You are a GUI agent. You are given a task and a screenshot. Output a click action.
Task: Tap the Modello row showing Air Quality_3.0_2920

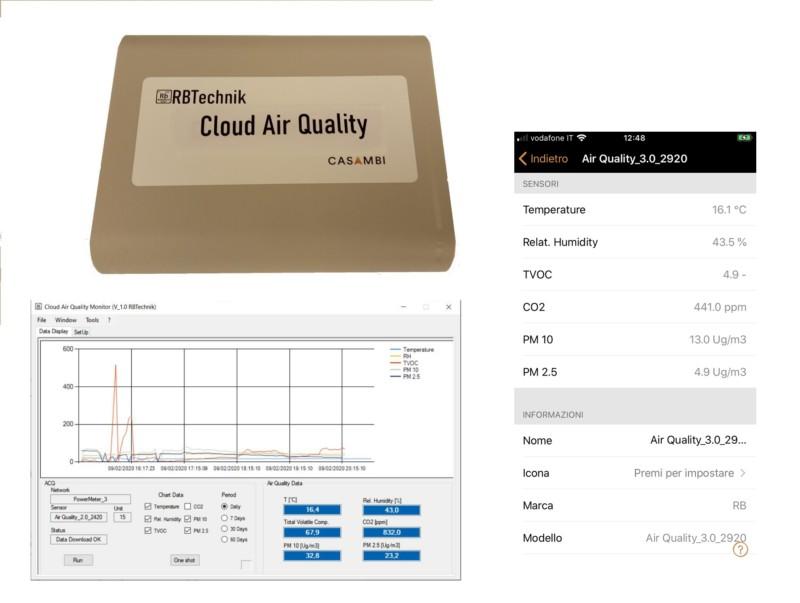click(635, 538)
